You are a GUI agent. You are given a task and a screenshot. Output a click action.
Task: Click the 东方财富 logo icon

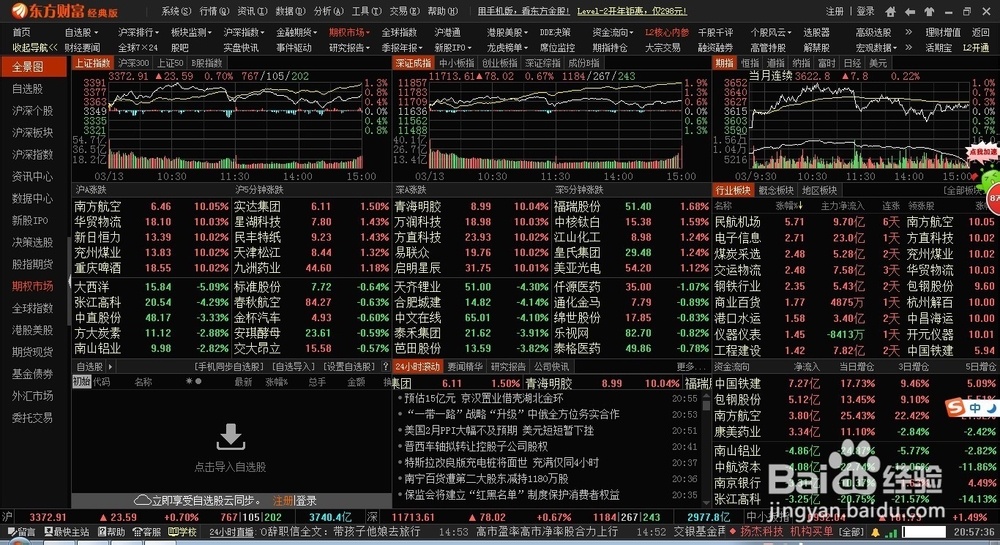20,11
